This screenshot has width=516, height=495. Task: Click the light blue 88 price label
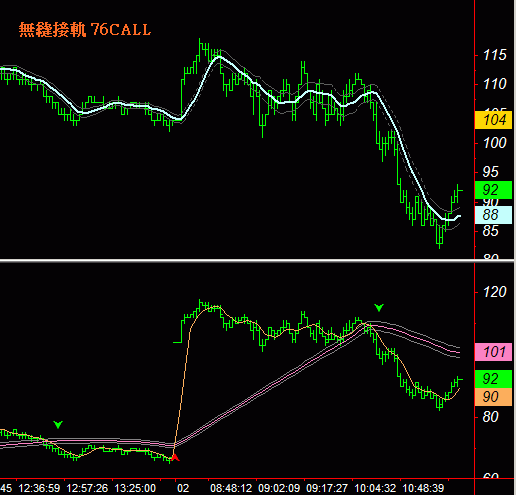pyautogui.click(x=493, y=215)
